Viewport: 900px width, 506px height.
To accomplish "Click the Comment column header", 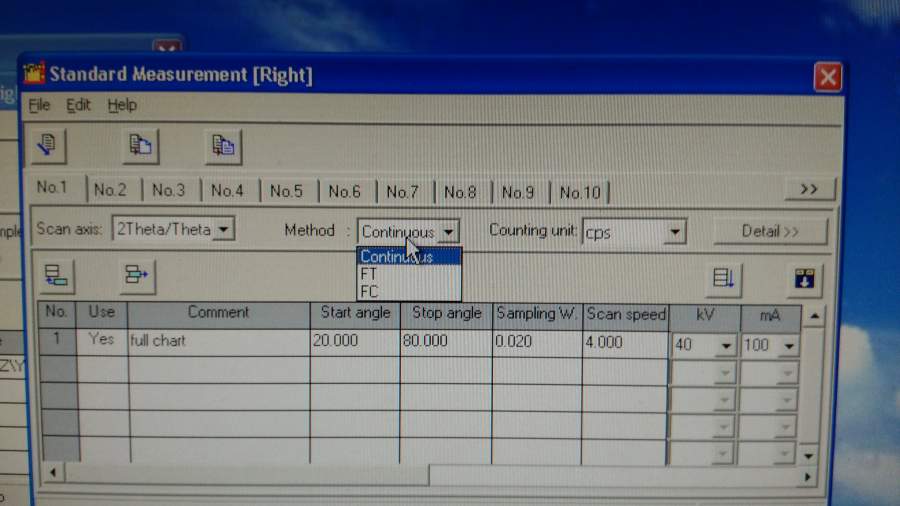I will 219,313.
